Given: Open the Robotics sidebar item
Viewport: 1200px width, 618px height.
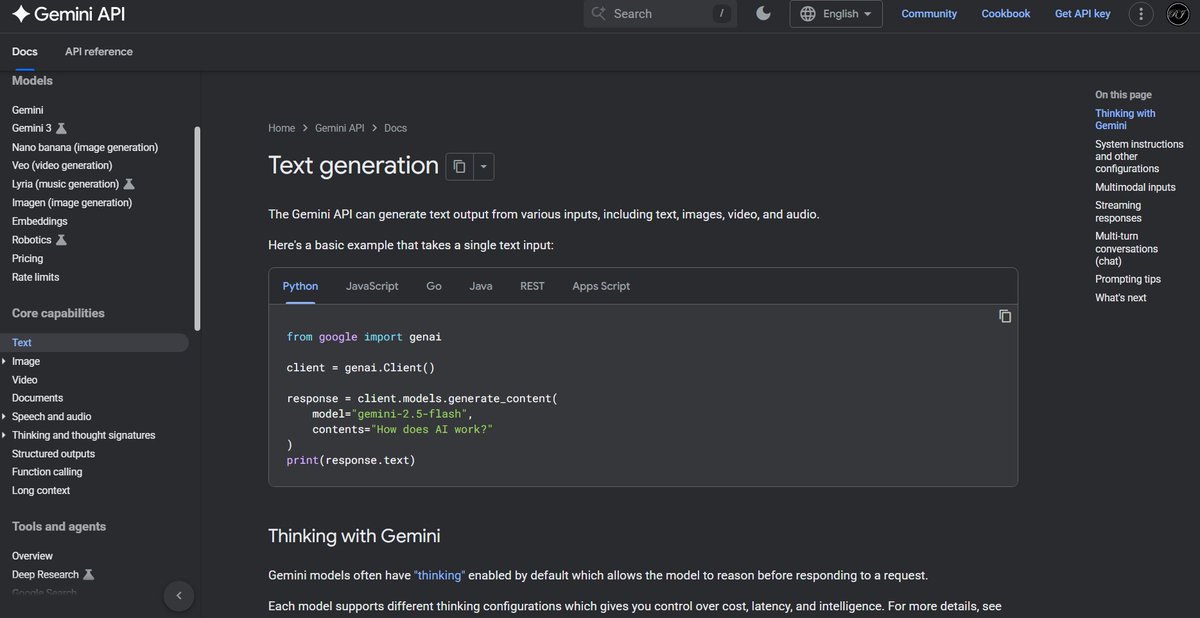Looking at the screenshot, I should (31, 240).
